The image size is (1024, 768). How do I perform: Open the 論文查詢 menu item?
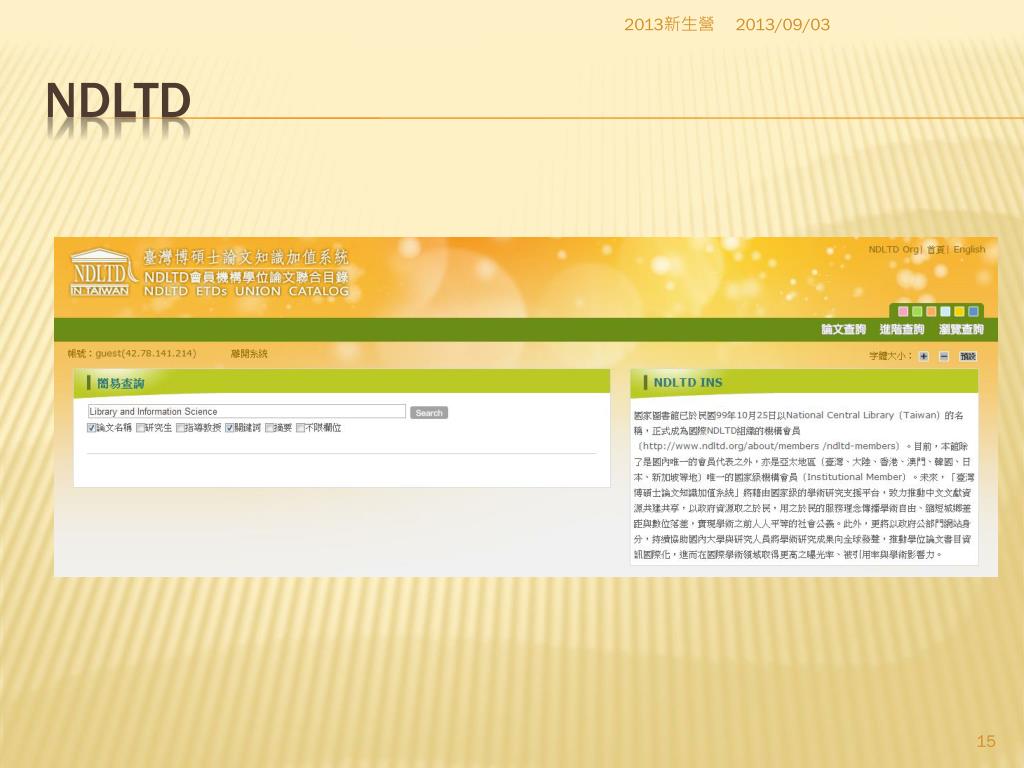pyautogui.click(x=844, y=329)
